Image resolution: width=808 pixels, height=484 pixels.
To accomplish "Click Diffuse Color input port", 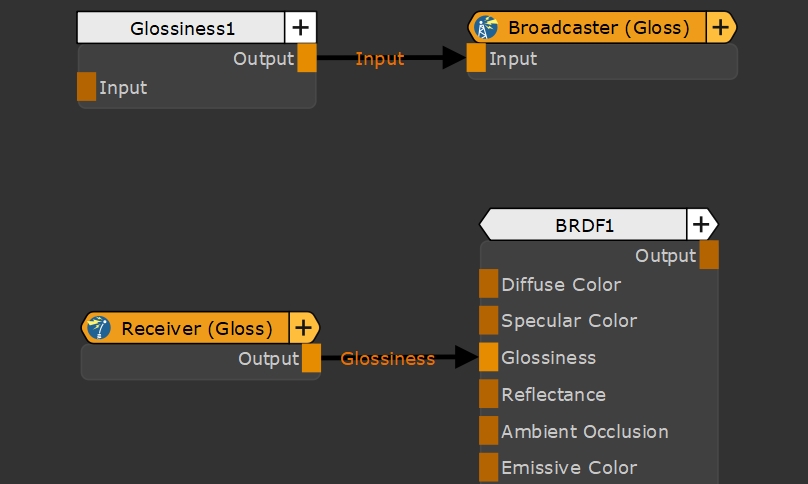I will click(488, 284).
